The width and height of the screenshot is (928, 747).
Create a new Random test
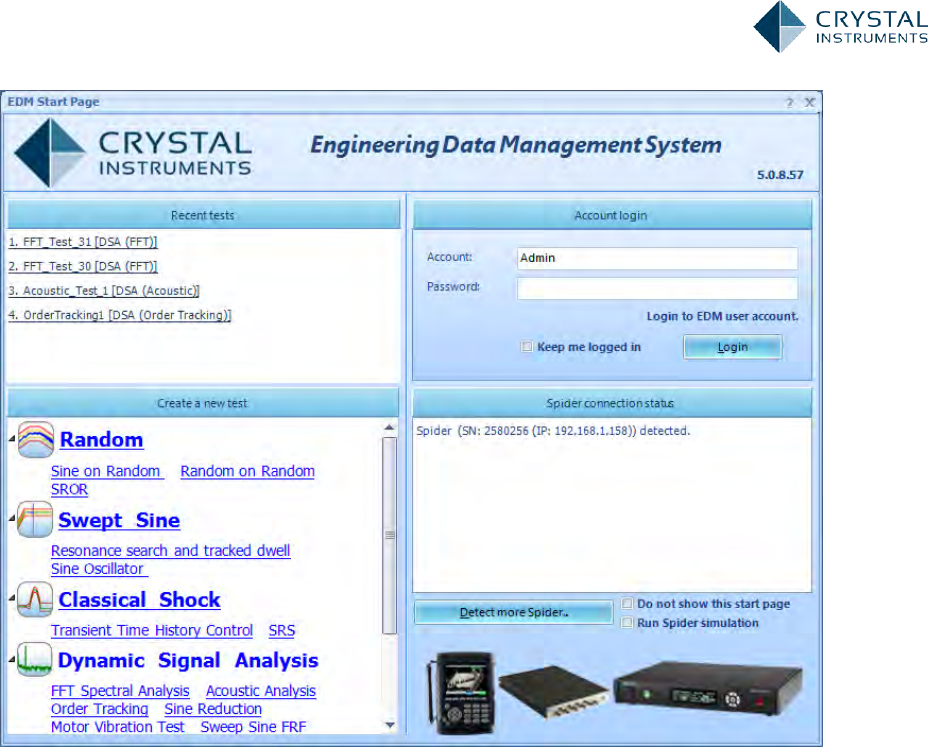click(x=102, y=440)
